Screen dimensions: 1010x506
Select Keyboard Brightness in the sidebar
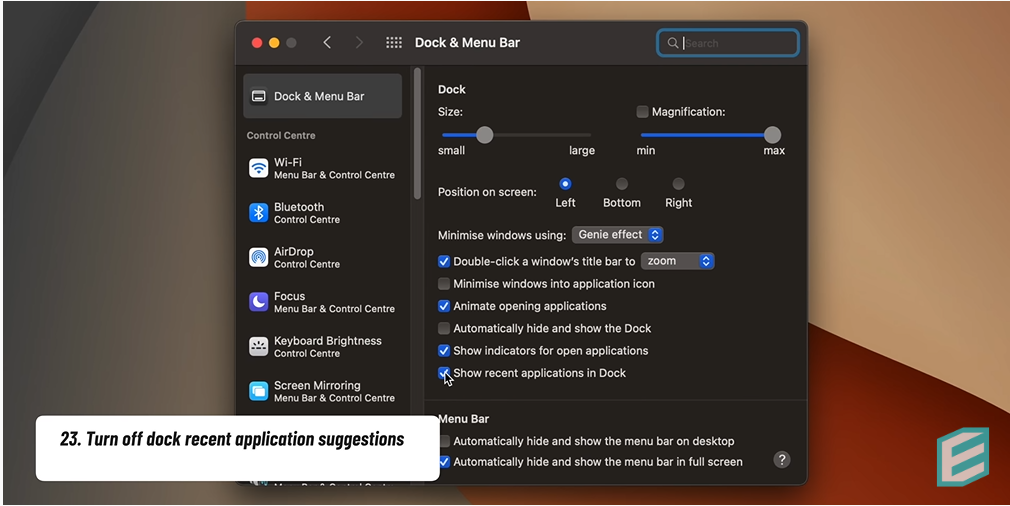(322, 346)
